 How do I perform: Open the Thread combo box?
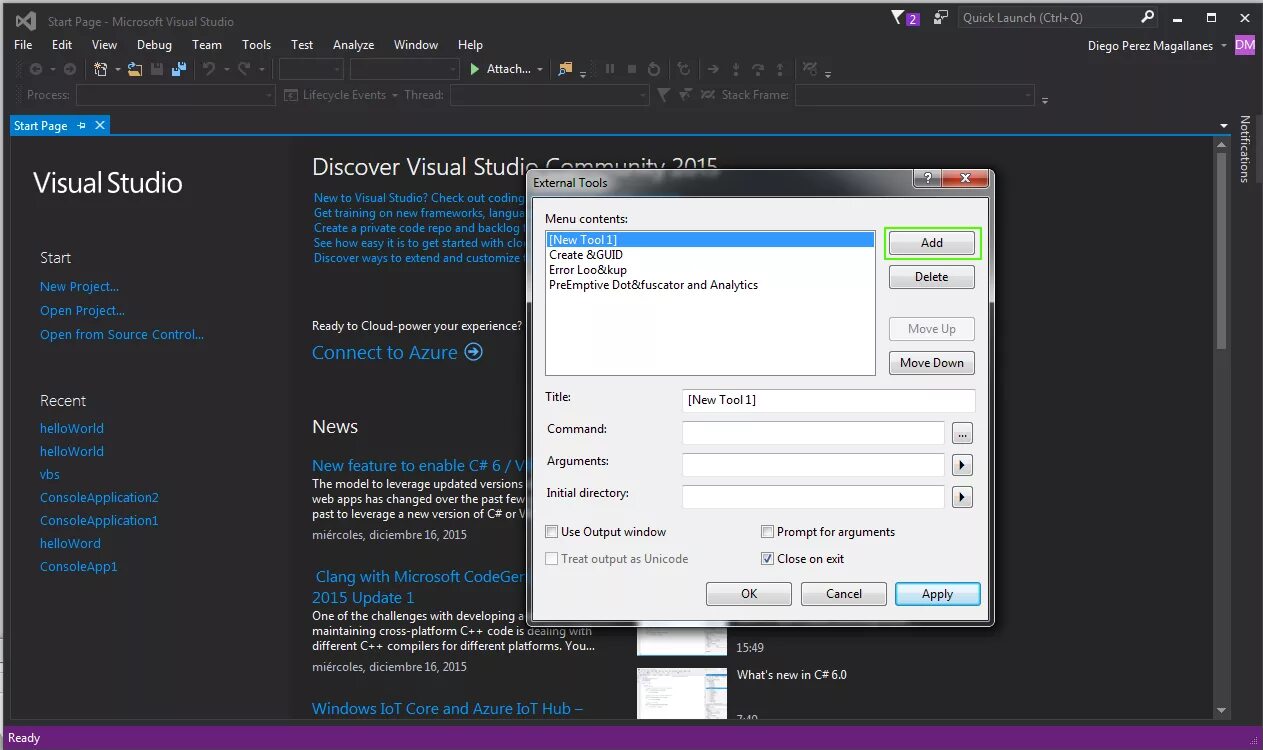pos(549,95)
